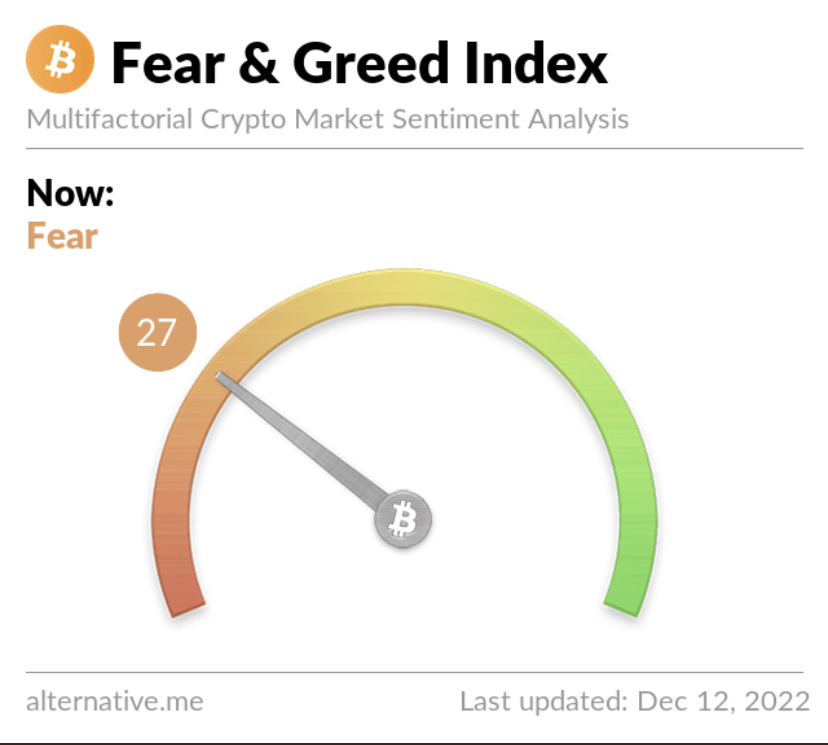Click the 2022 year in the date
Image resolution: width=828 pixels, height=745 pixels.
click(x=777, y=701)
